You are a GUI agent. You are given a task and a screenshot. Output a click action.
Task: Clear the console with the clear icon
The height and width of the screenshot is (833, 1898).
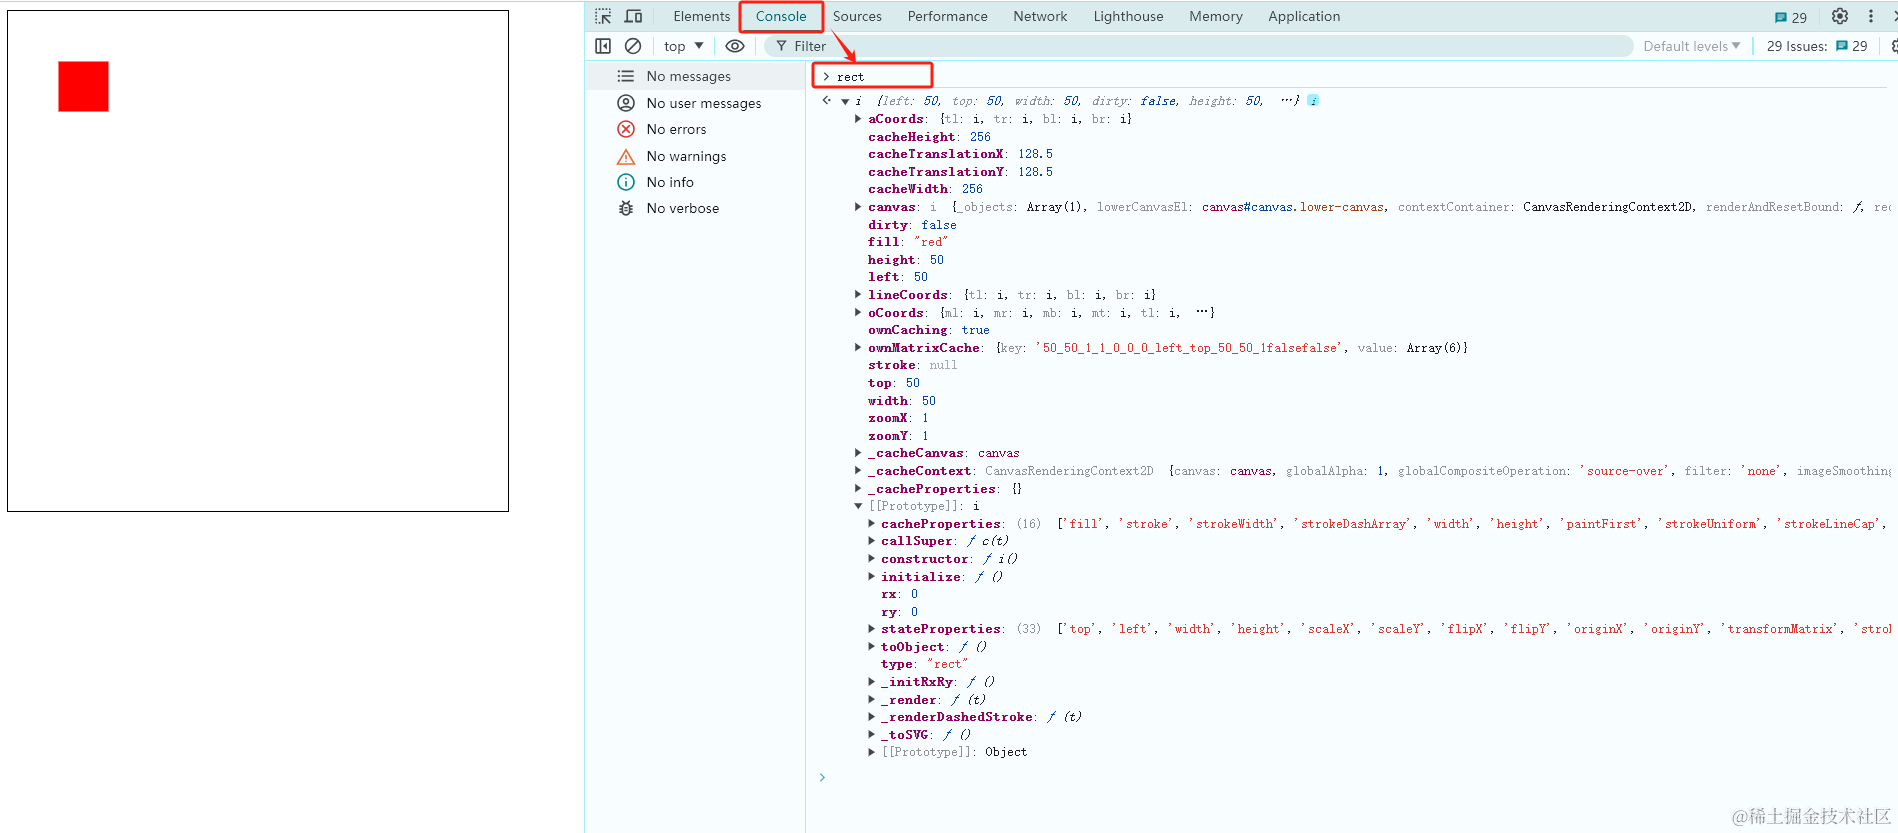pos(633,46)
